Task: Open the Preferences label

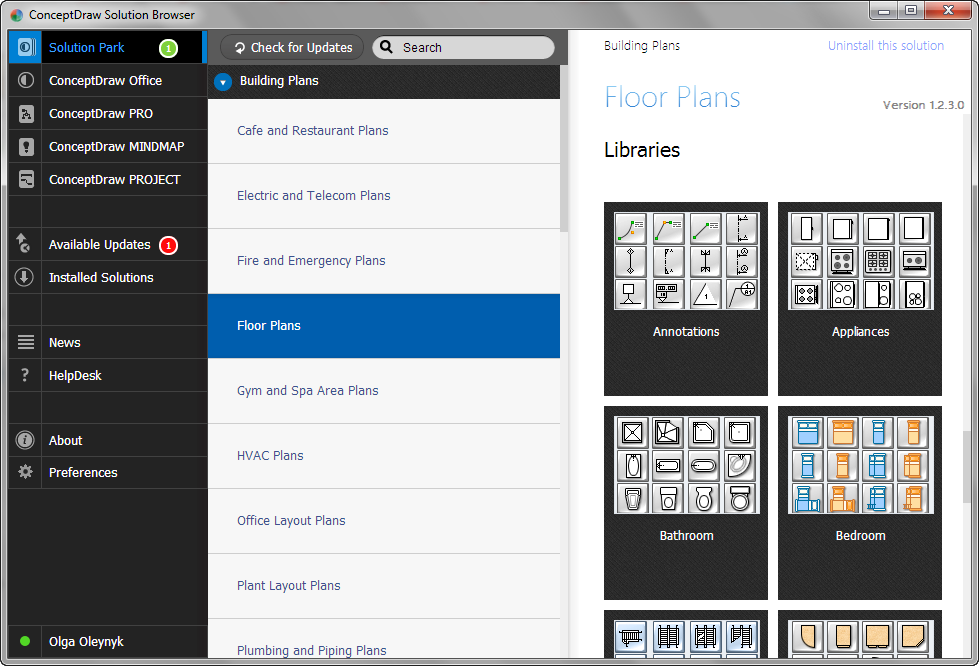Action: 83,473
